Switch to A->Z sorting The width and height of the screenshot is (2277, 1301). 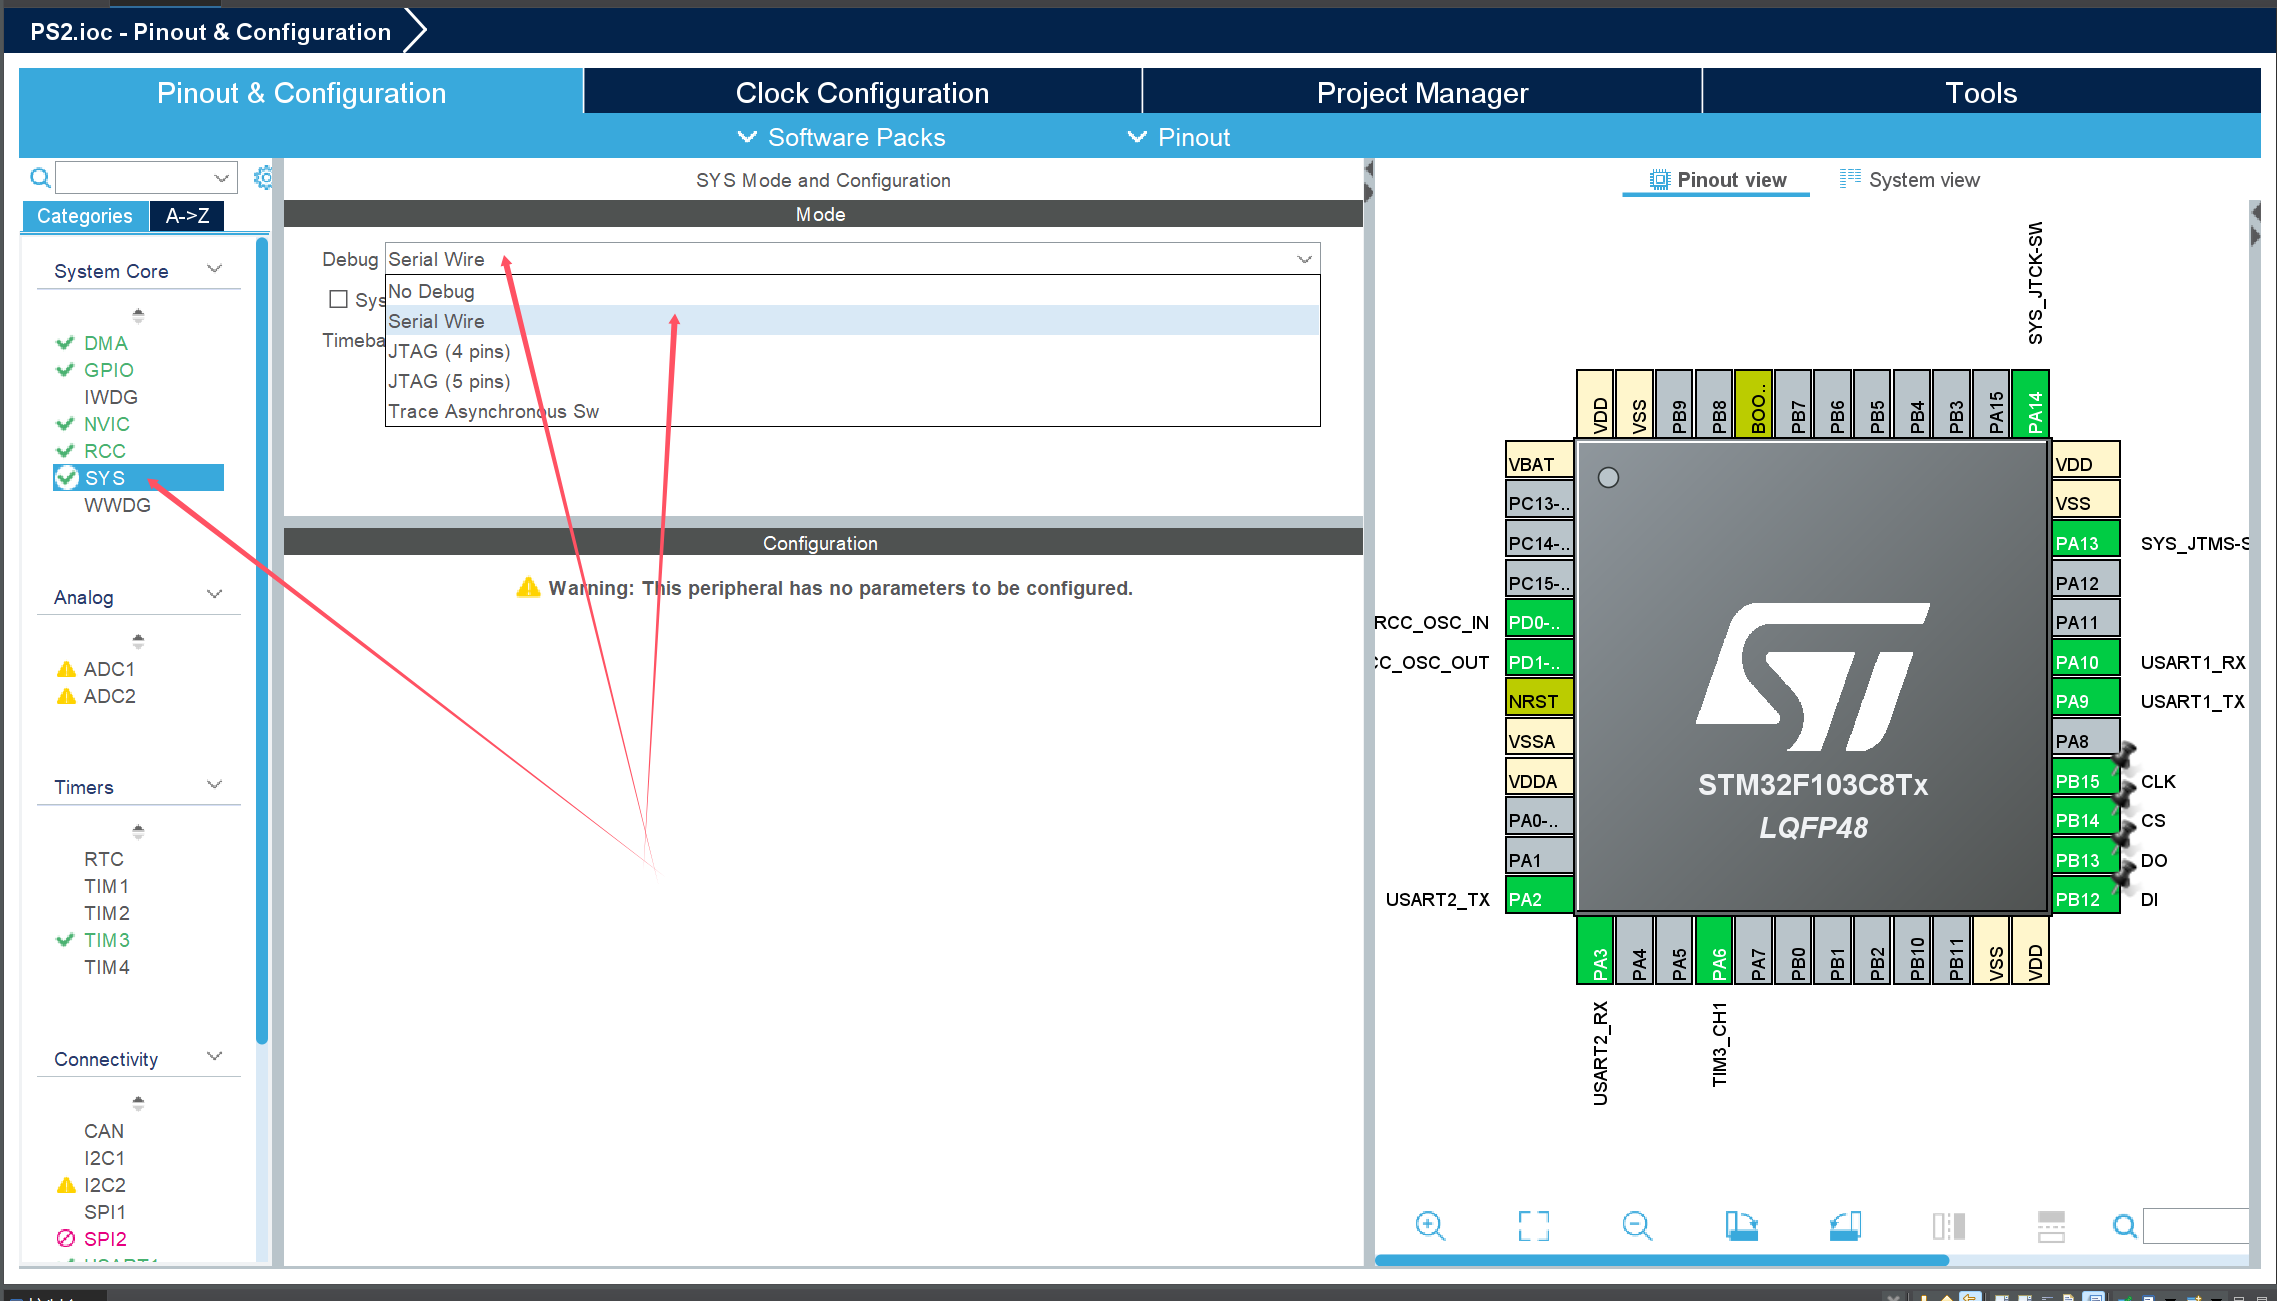[x=187, y=216]
